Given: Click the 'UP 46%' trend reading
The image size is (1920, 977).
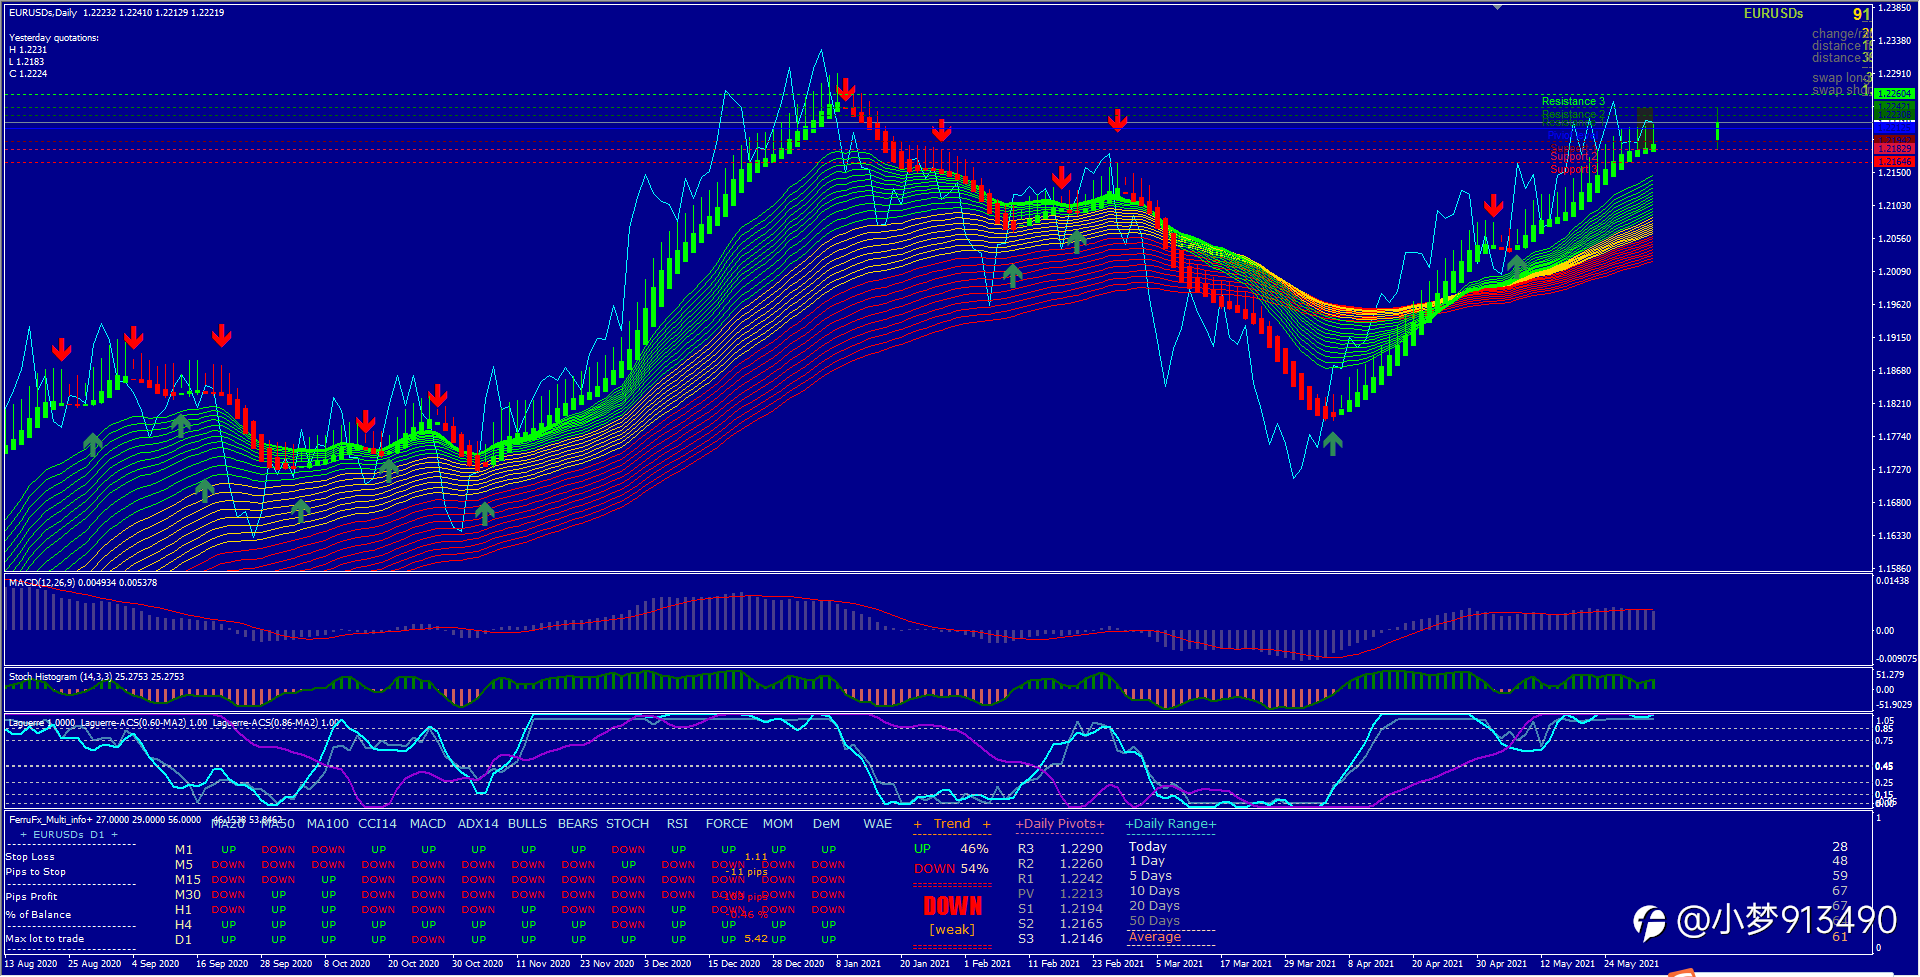Looking at the screenshot, I should (x=951, y=849).
